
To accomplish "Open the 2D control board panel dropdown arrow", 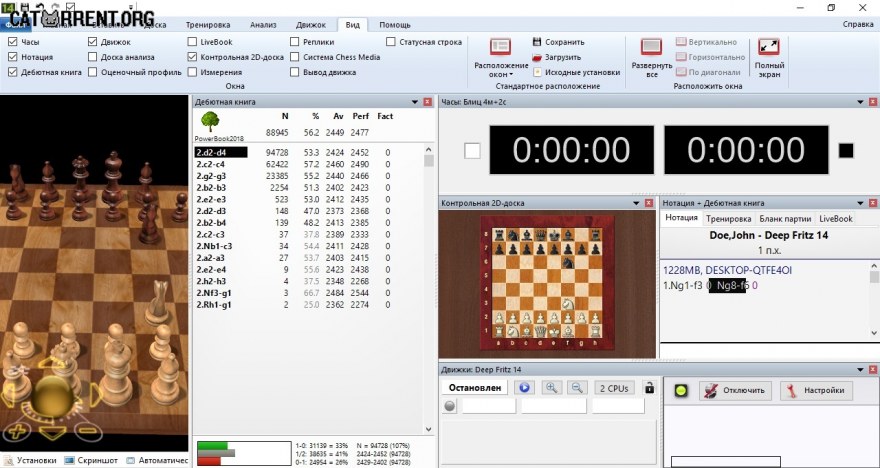I will coord(636,203).
